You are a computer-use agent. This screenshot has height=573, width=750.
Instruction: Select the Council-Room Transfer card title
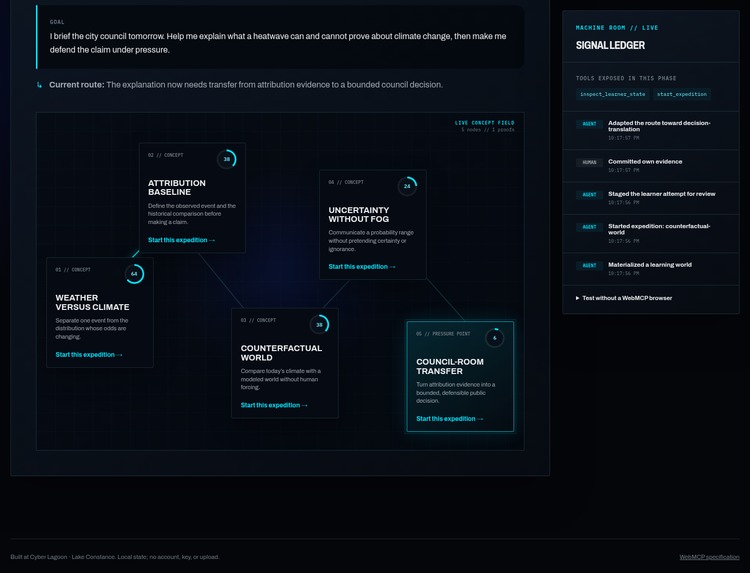(x=450, y=366)
